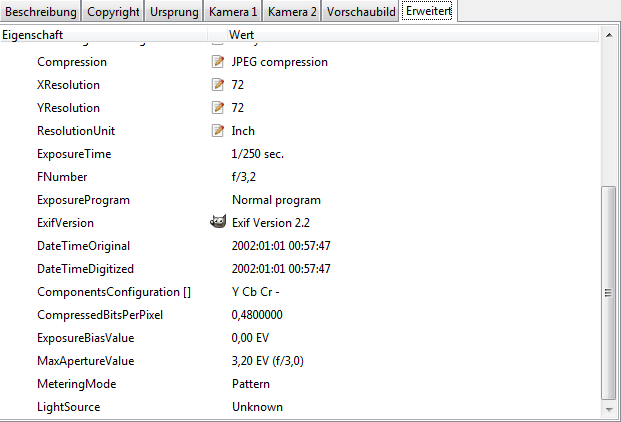Click the scrollbar down arrow
621x422 pixels.
pyautogui.click(x=609, y=410)
